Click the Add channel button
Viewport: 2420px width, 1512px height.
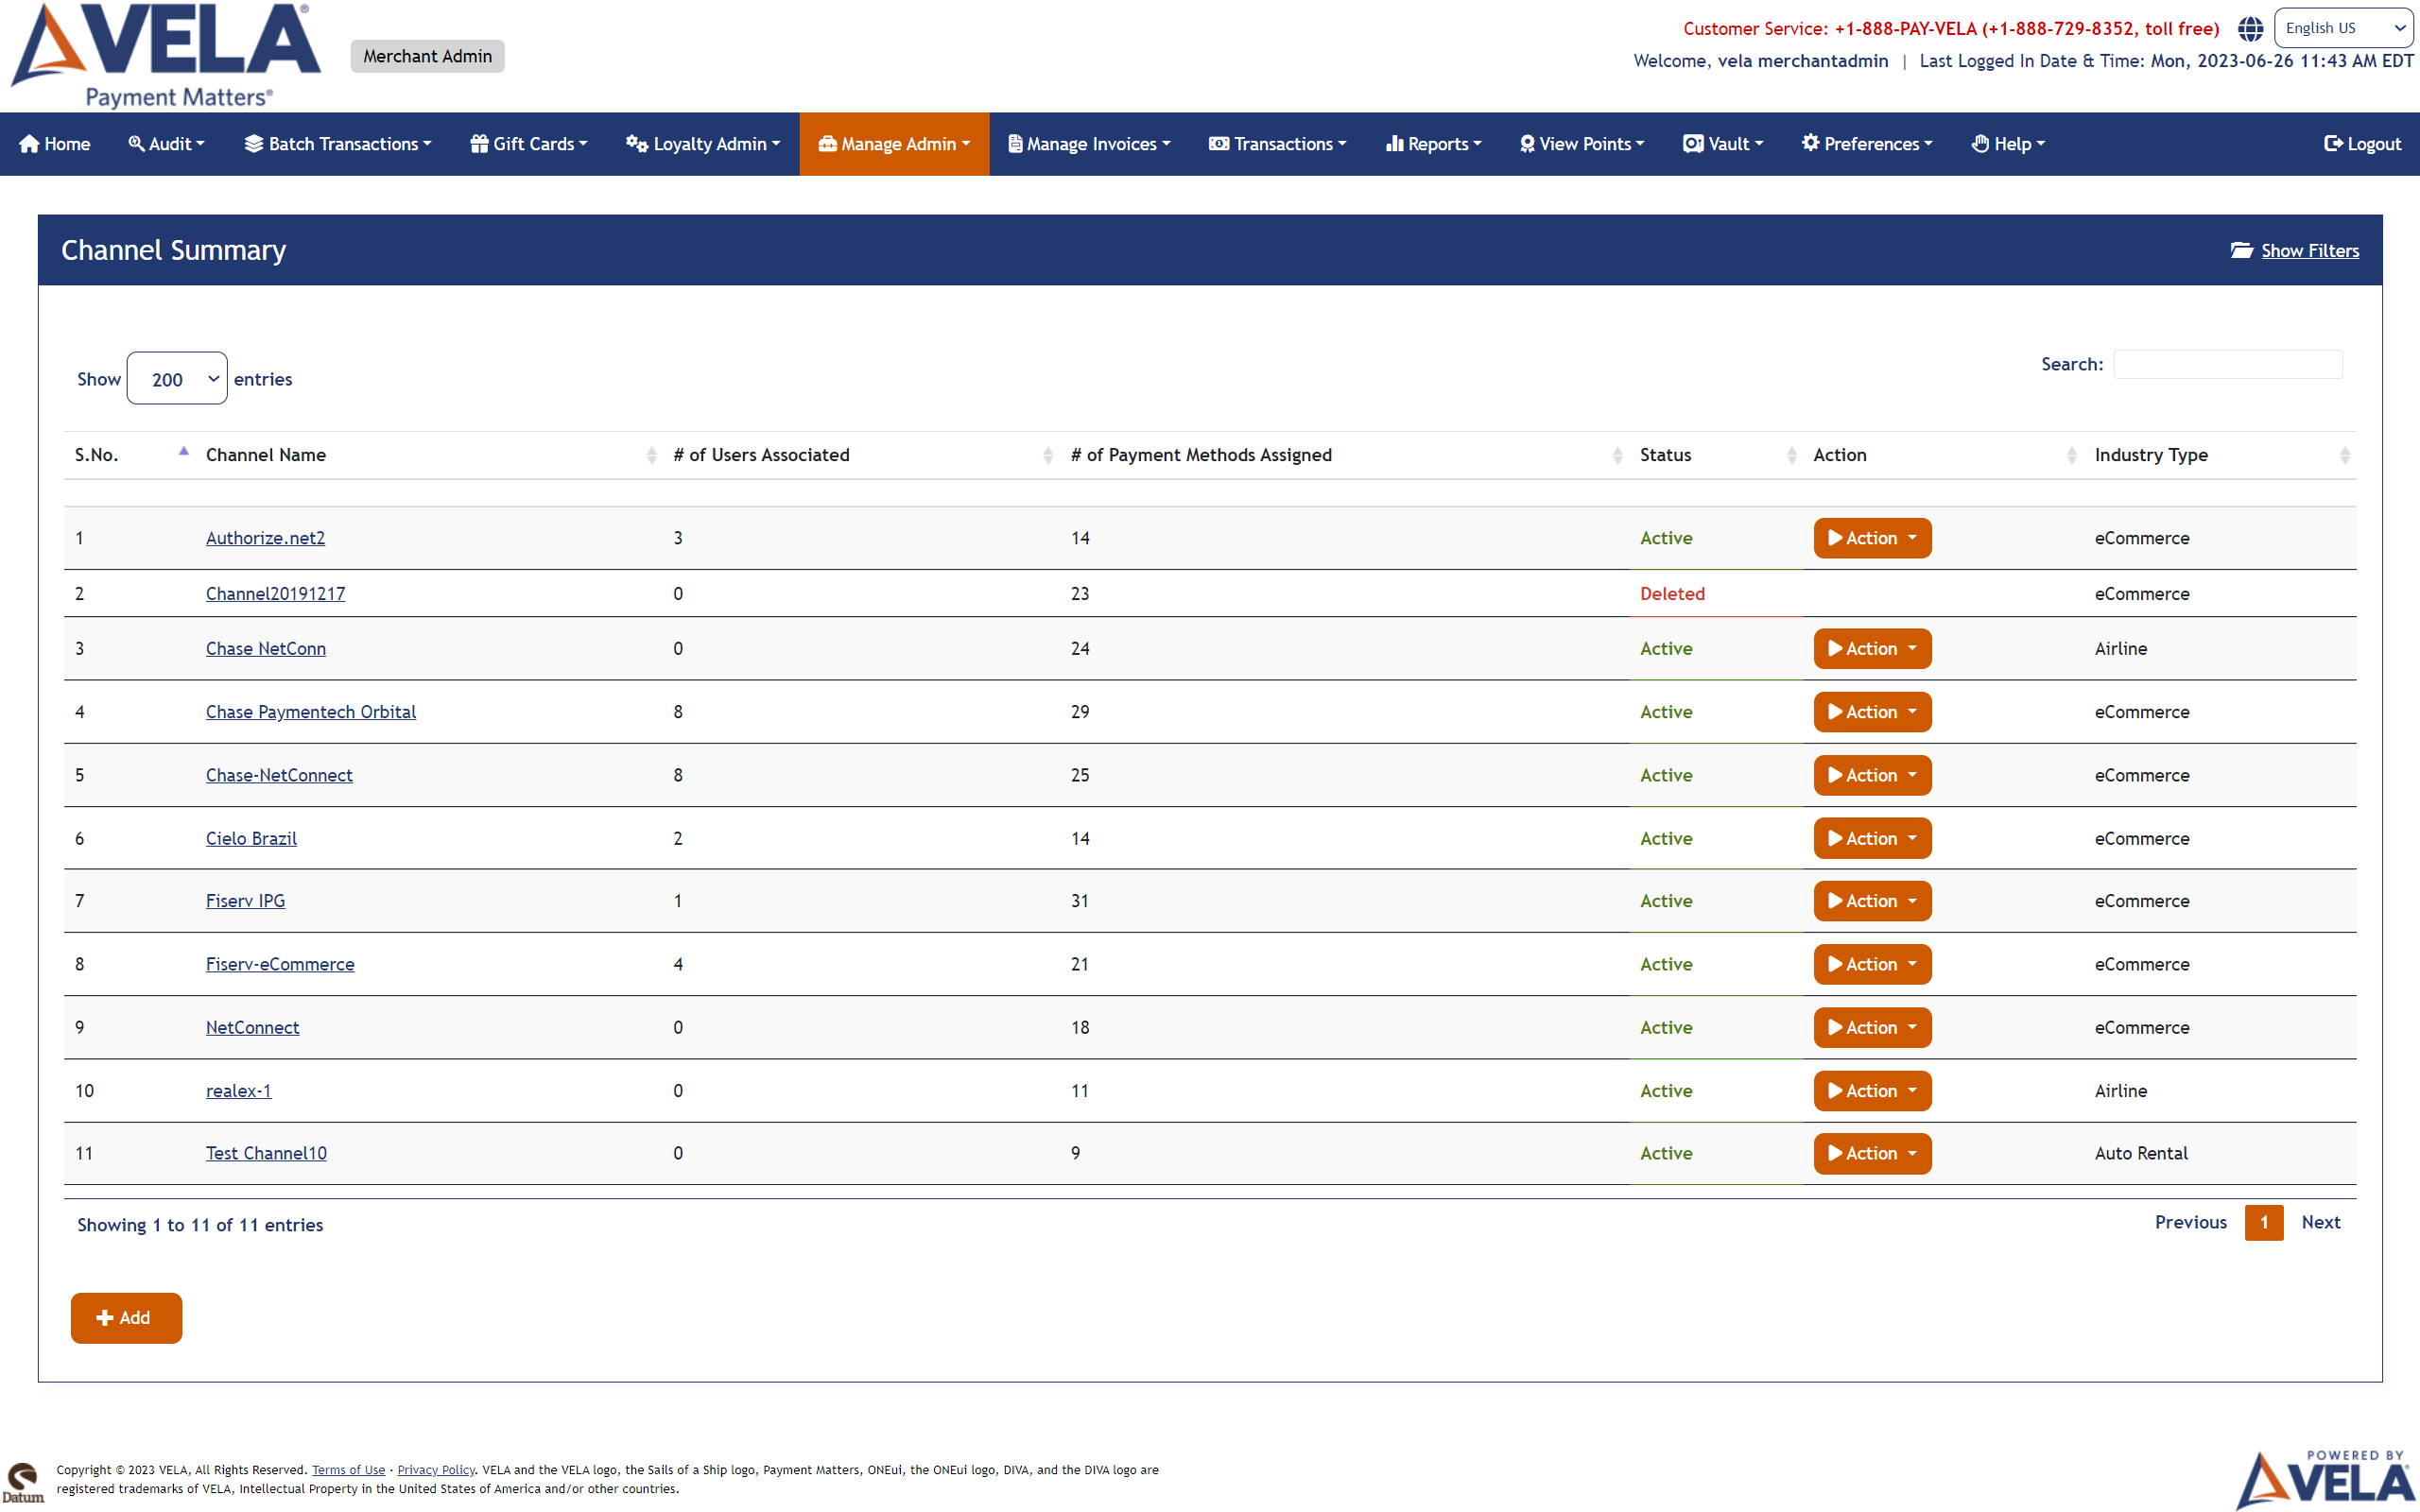[126, 1318]
